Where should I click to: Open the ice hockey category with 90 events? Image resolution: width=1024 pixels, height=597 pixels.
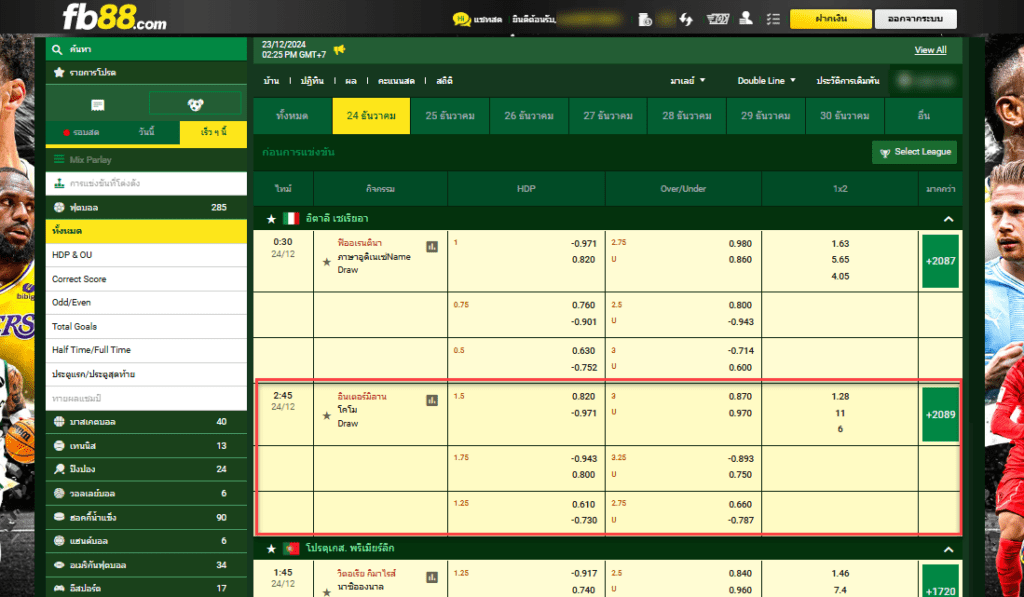pos(146,517)
